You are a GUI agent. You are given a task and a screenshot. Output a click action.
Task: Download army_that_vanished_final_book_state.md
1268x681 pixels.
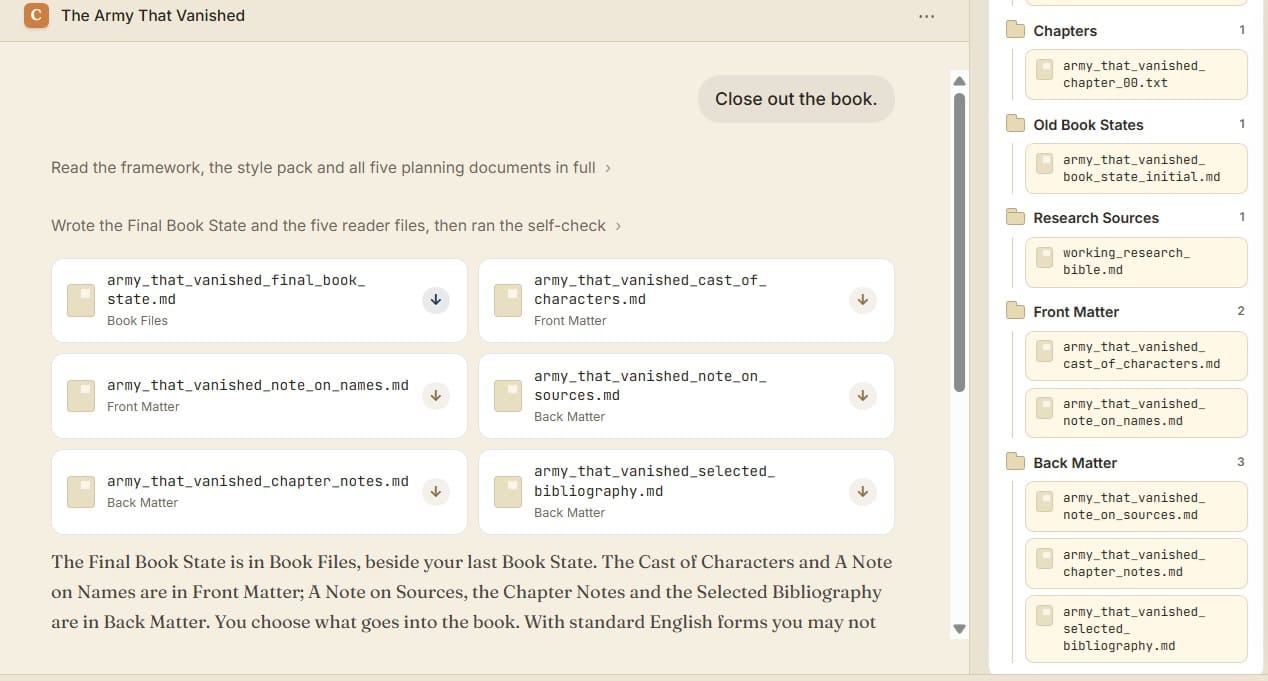[435, 300]
